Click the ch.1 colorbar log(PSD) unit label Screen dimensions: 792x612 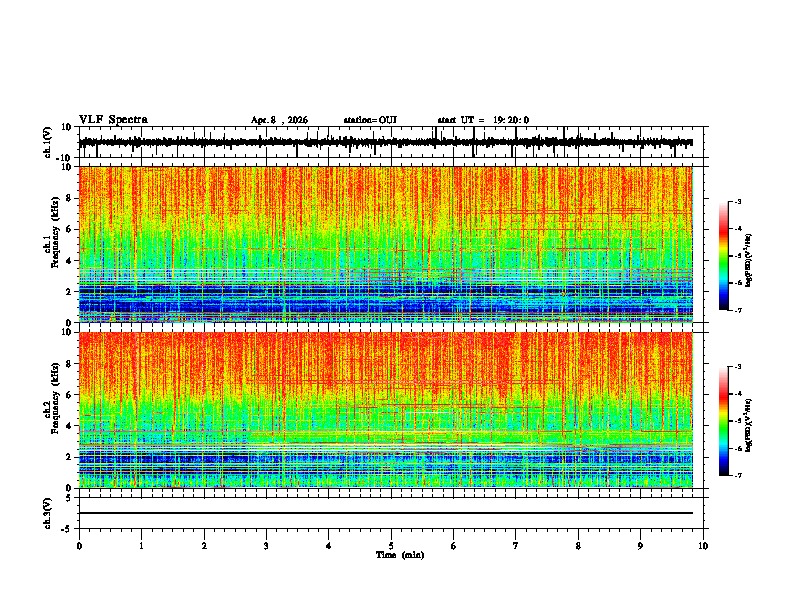pyautogui.click(x=749, y=261)
